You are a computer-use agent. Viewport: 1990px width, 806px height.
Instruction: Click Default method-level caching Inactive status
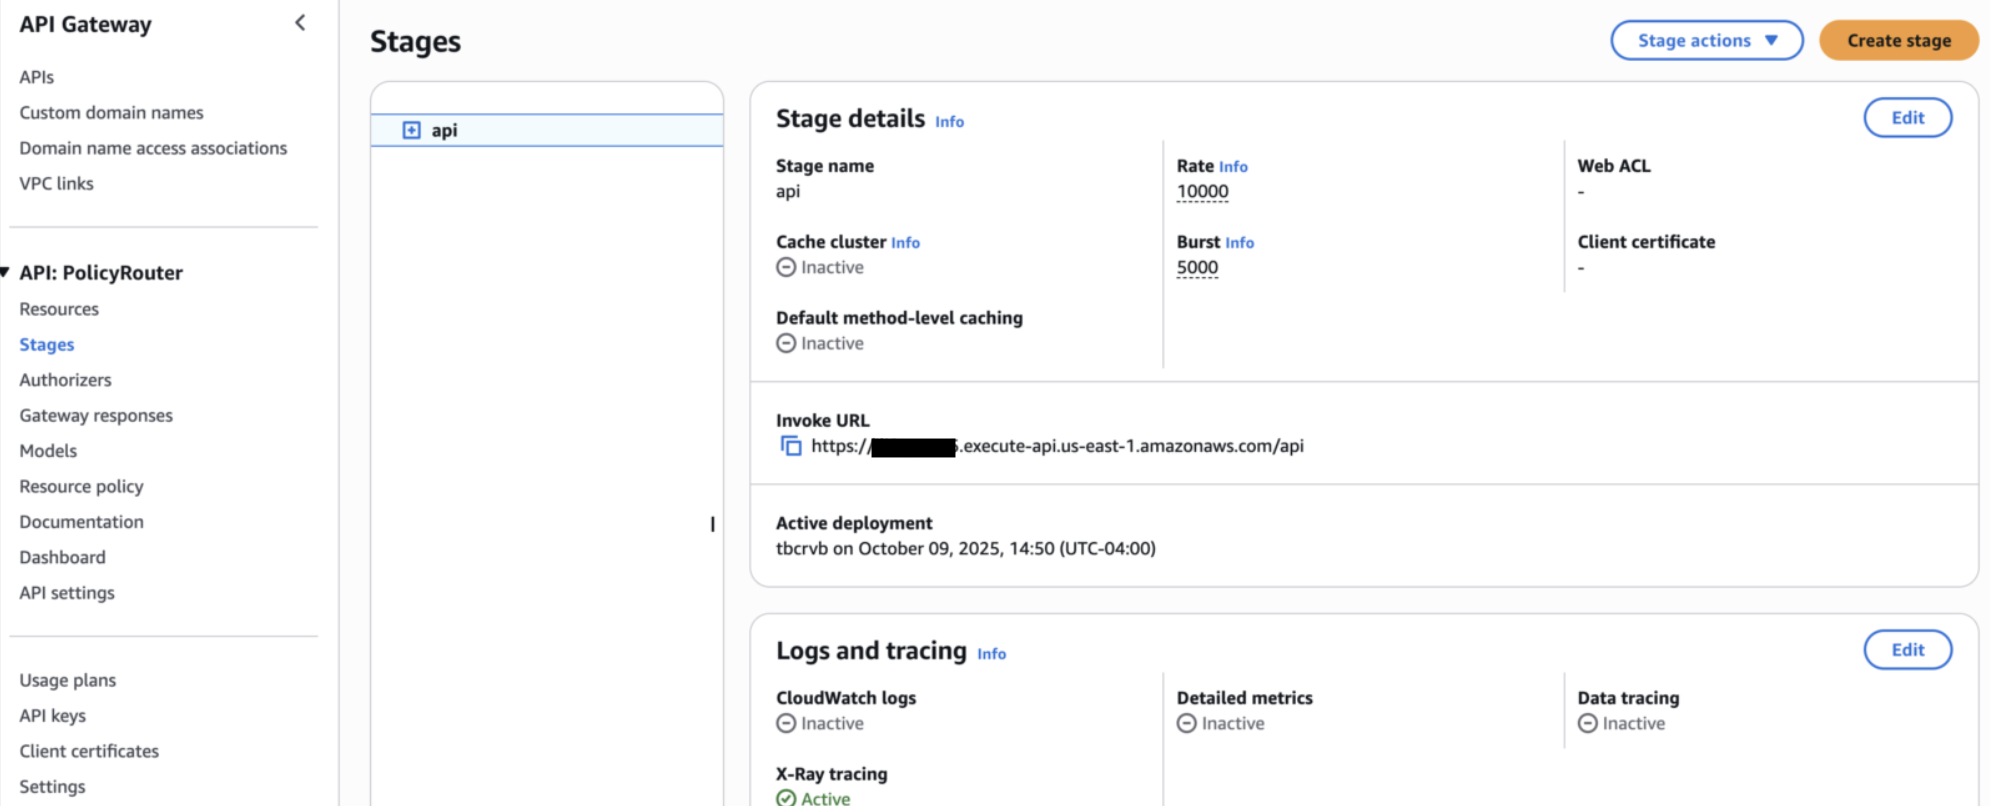pyautogui.click(x=820, y=343)
